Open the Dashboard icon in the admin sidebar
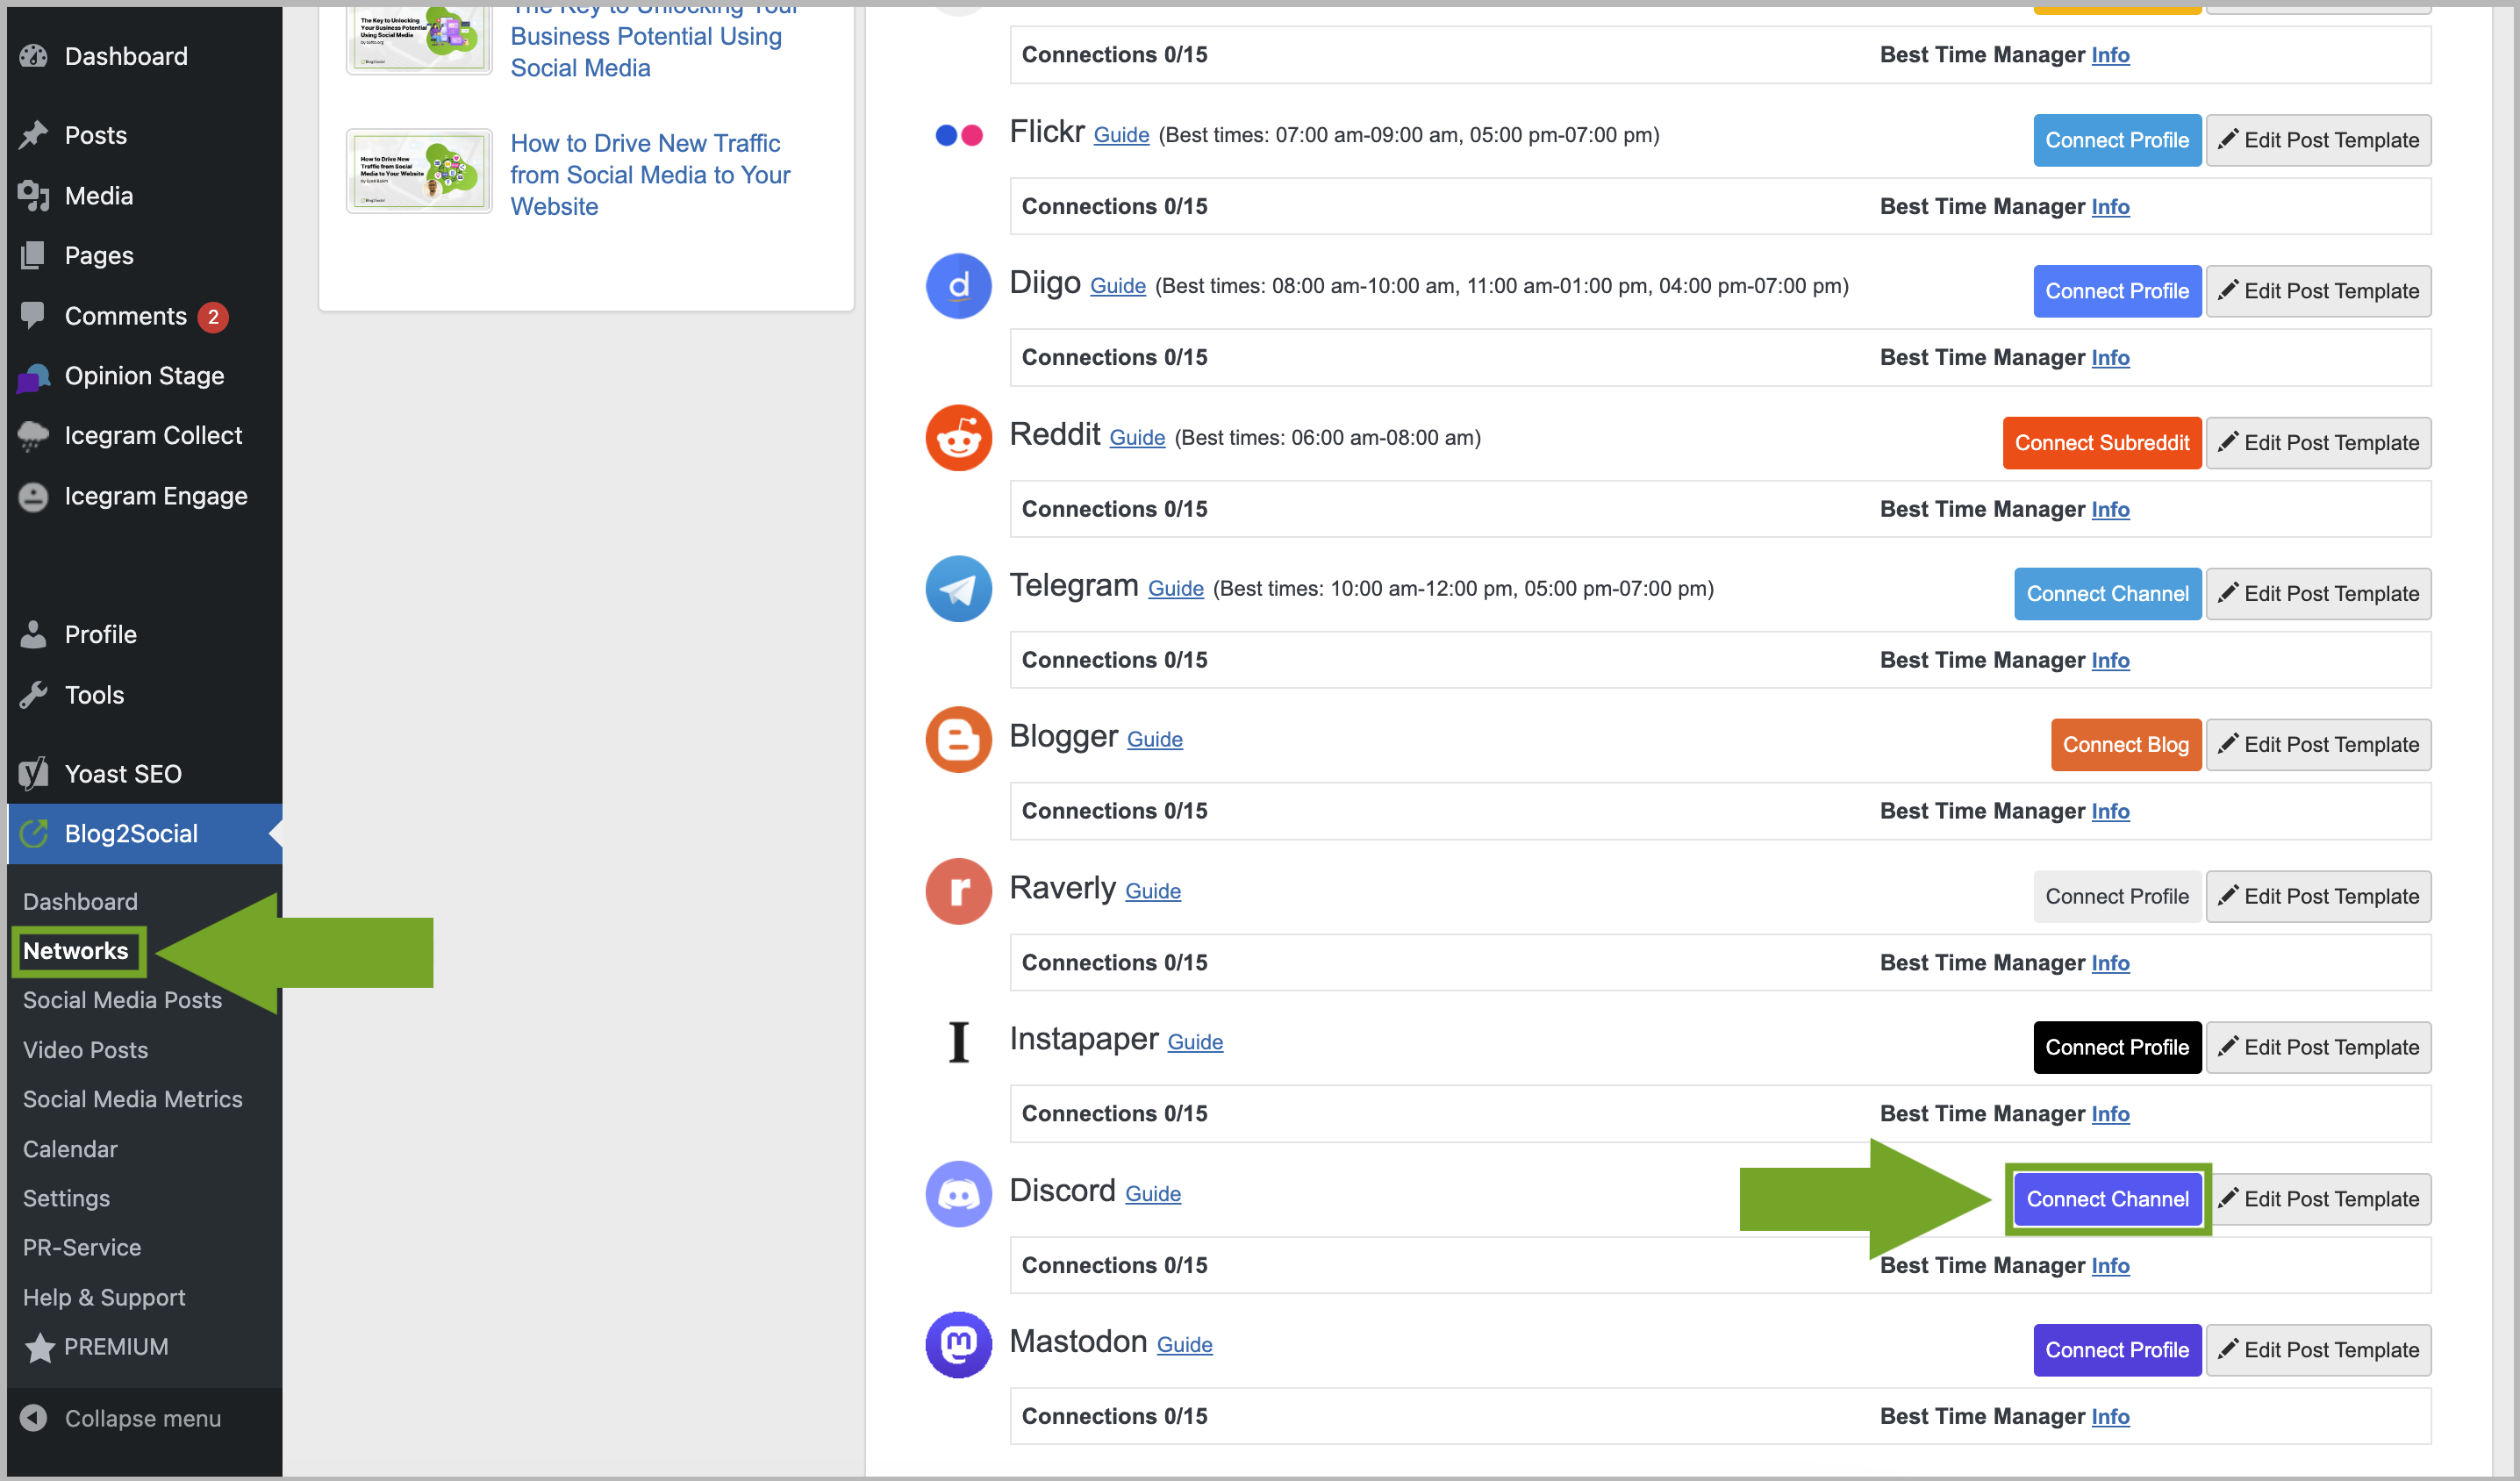Screen dimensions: 2520x1481 [33, 56]
